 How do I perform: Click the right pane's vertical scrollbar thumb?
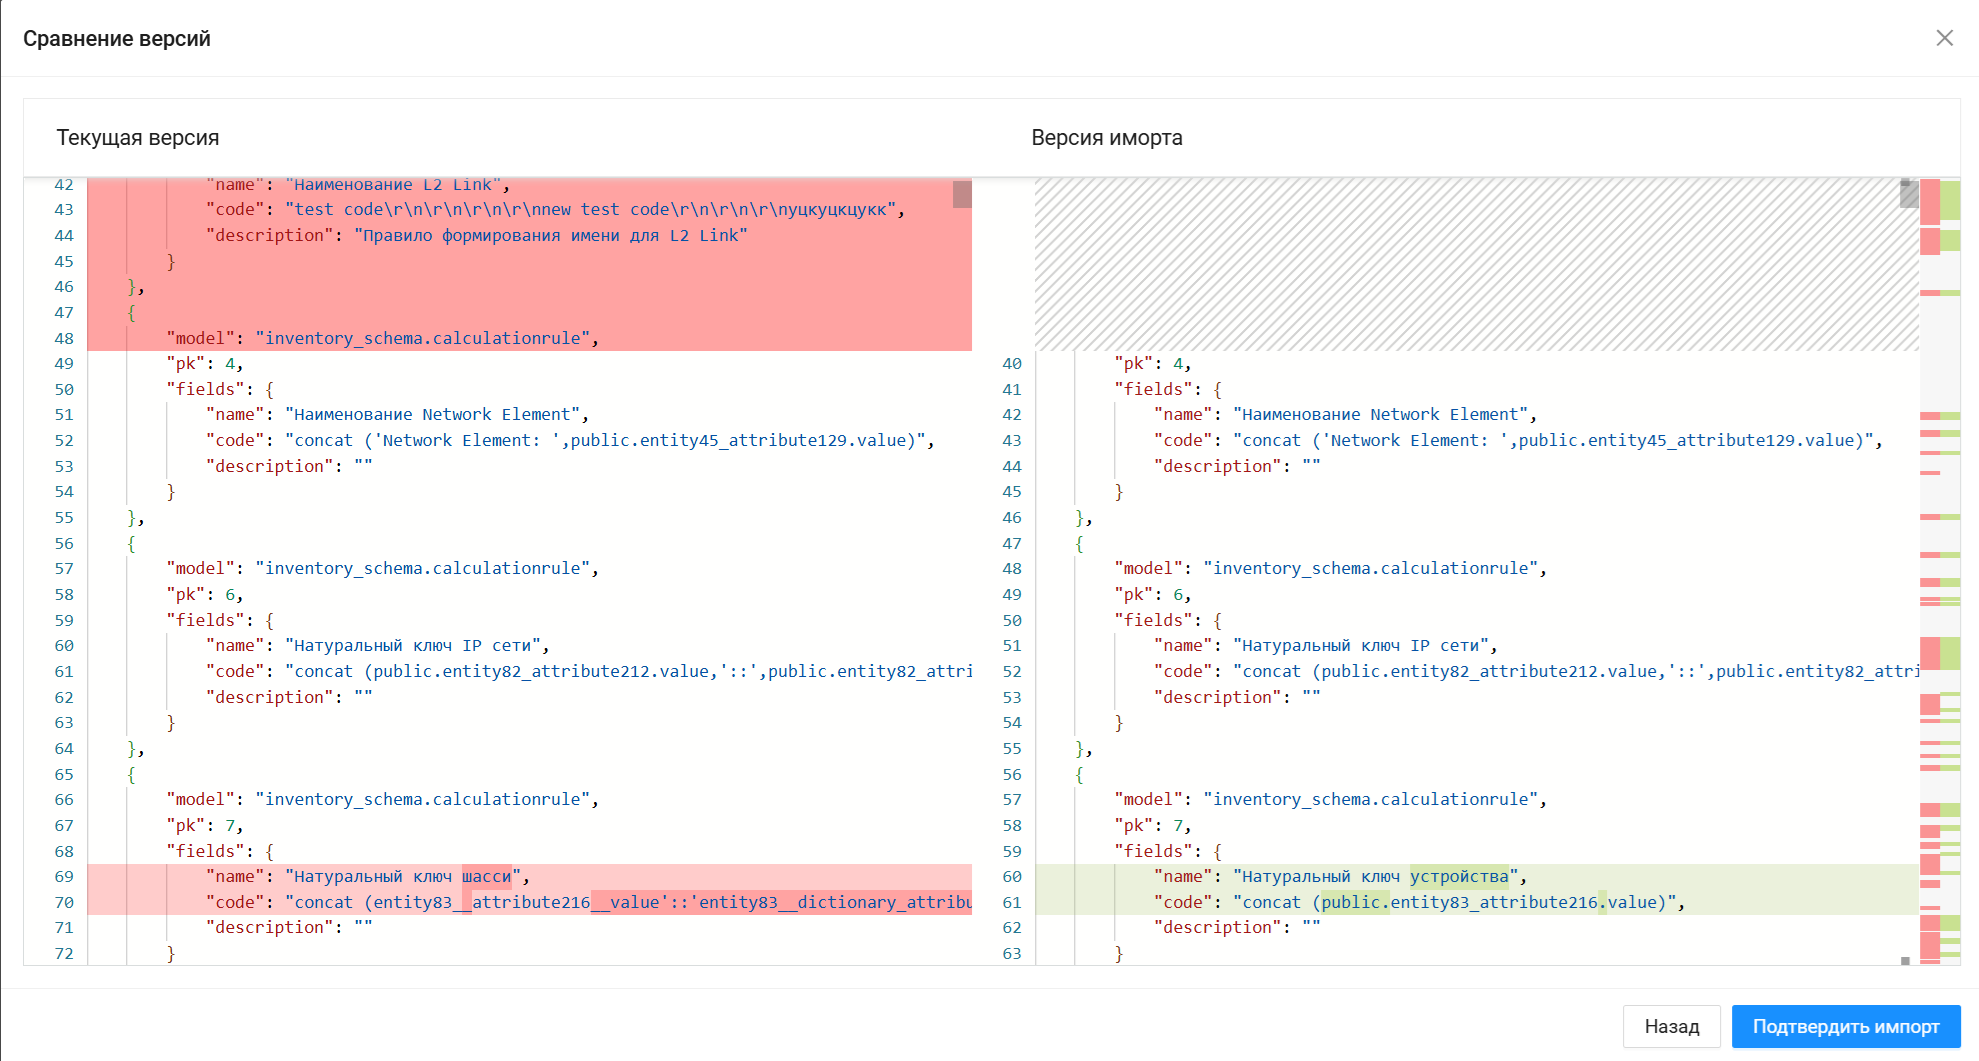1908,194
